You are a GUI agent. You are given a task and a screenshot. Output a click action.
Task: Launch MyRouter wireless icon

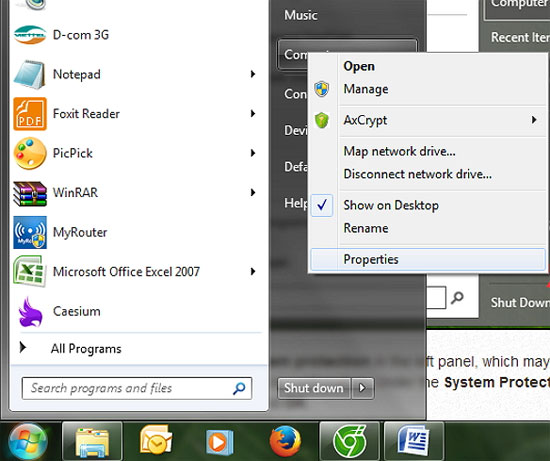[30, 232]
